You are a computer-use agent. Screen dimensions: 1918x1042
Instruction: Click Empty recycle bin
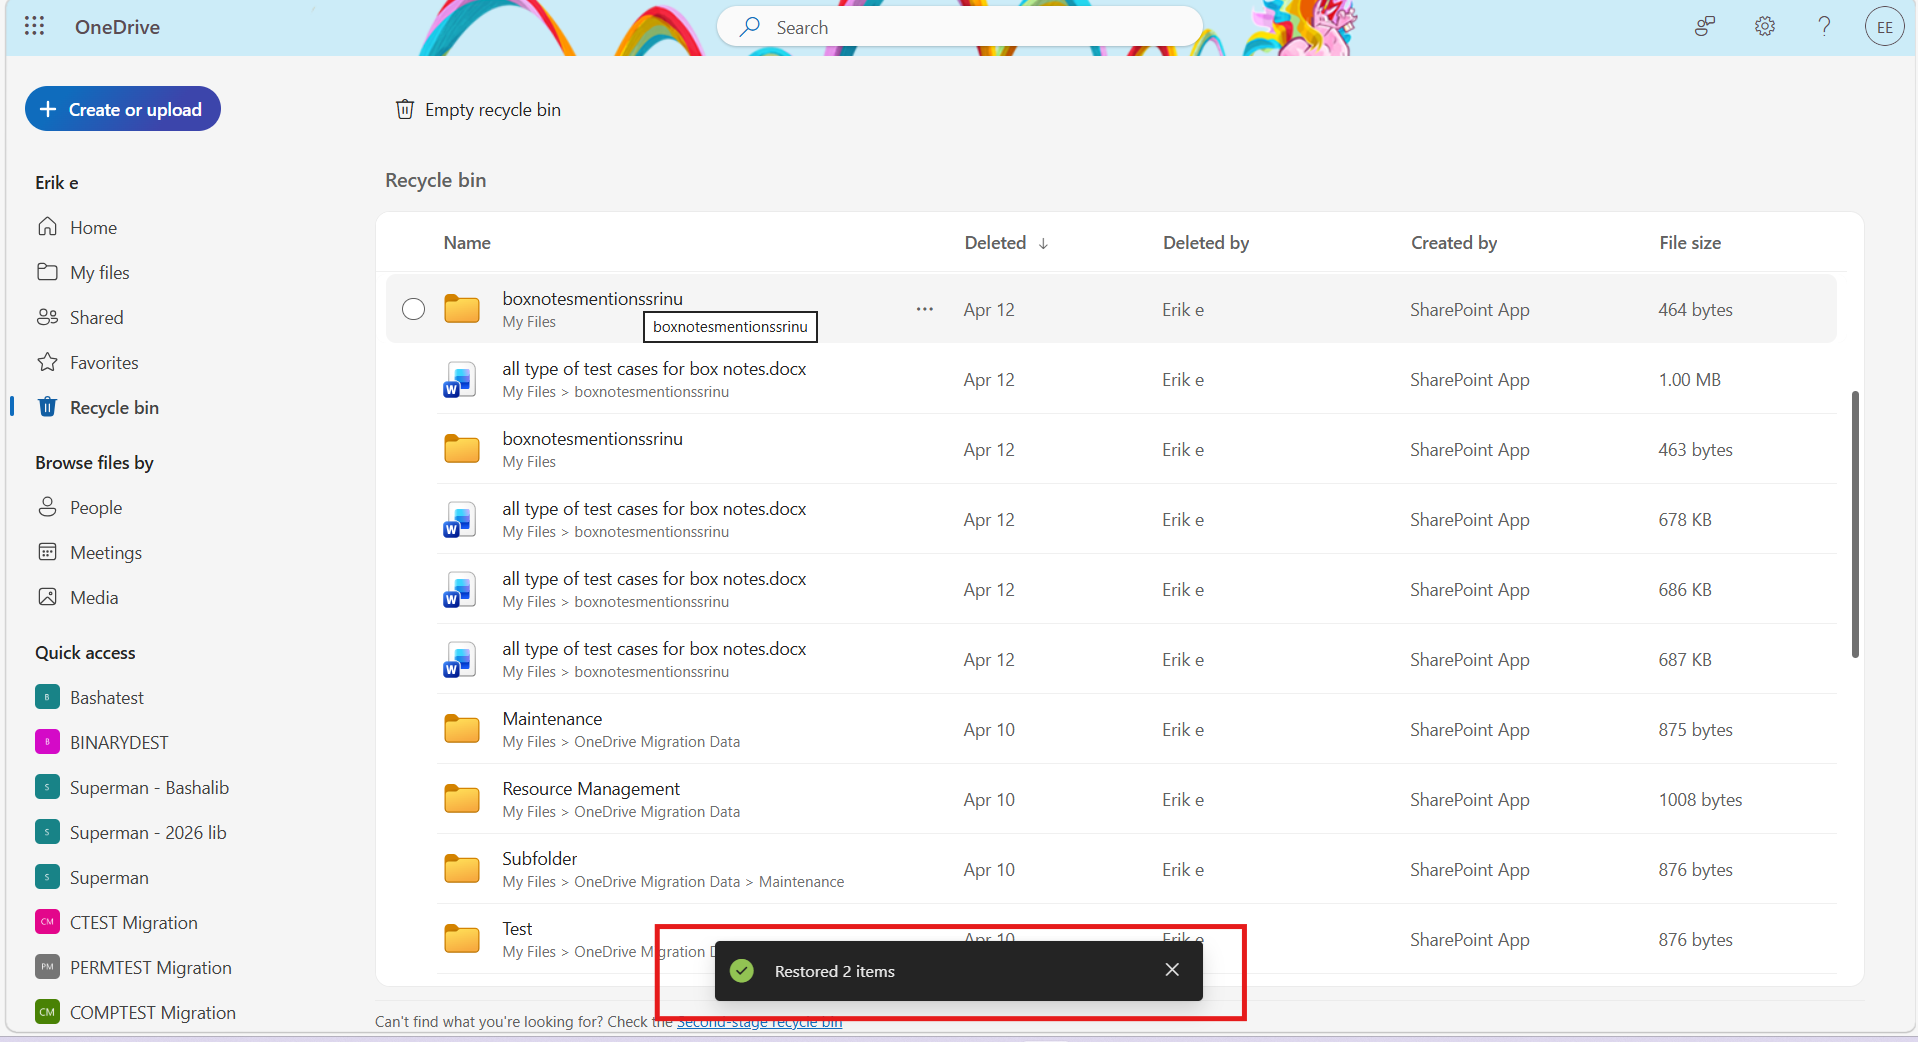pyautogui.click(x=478, y=109)
